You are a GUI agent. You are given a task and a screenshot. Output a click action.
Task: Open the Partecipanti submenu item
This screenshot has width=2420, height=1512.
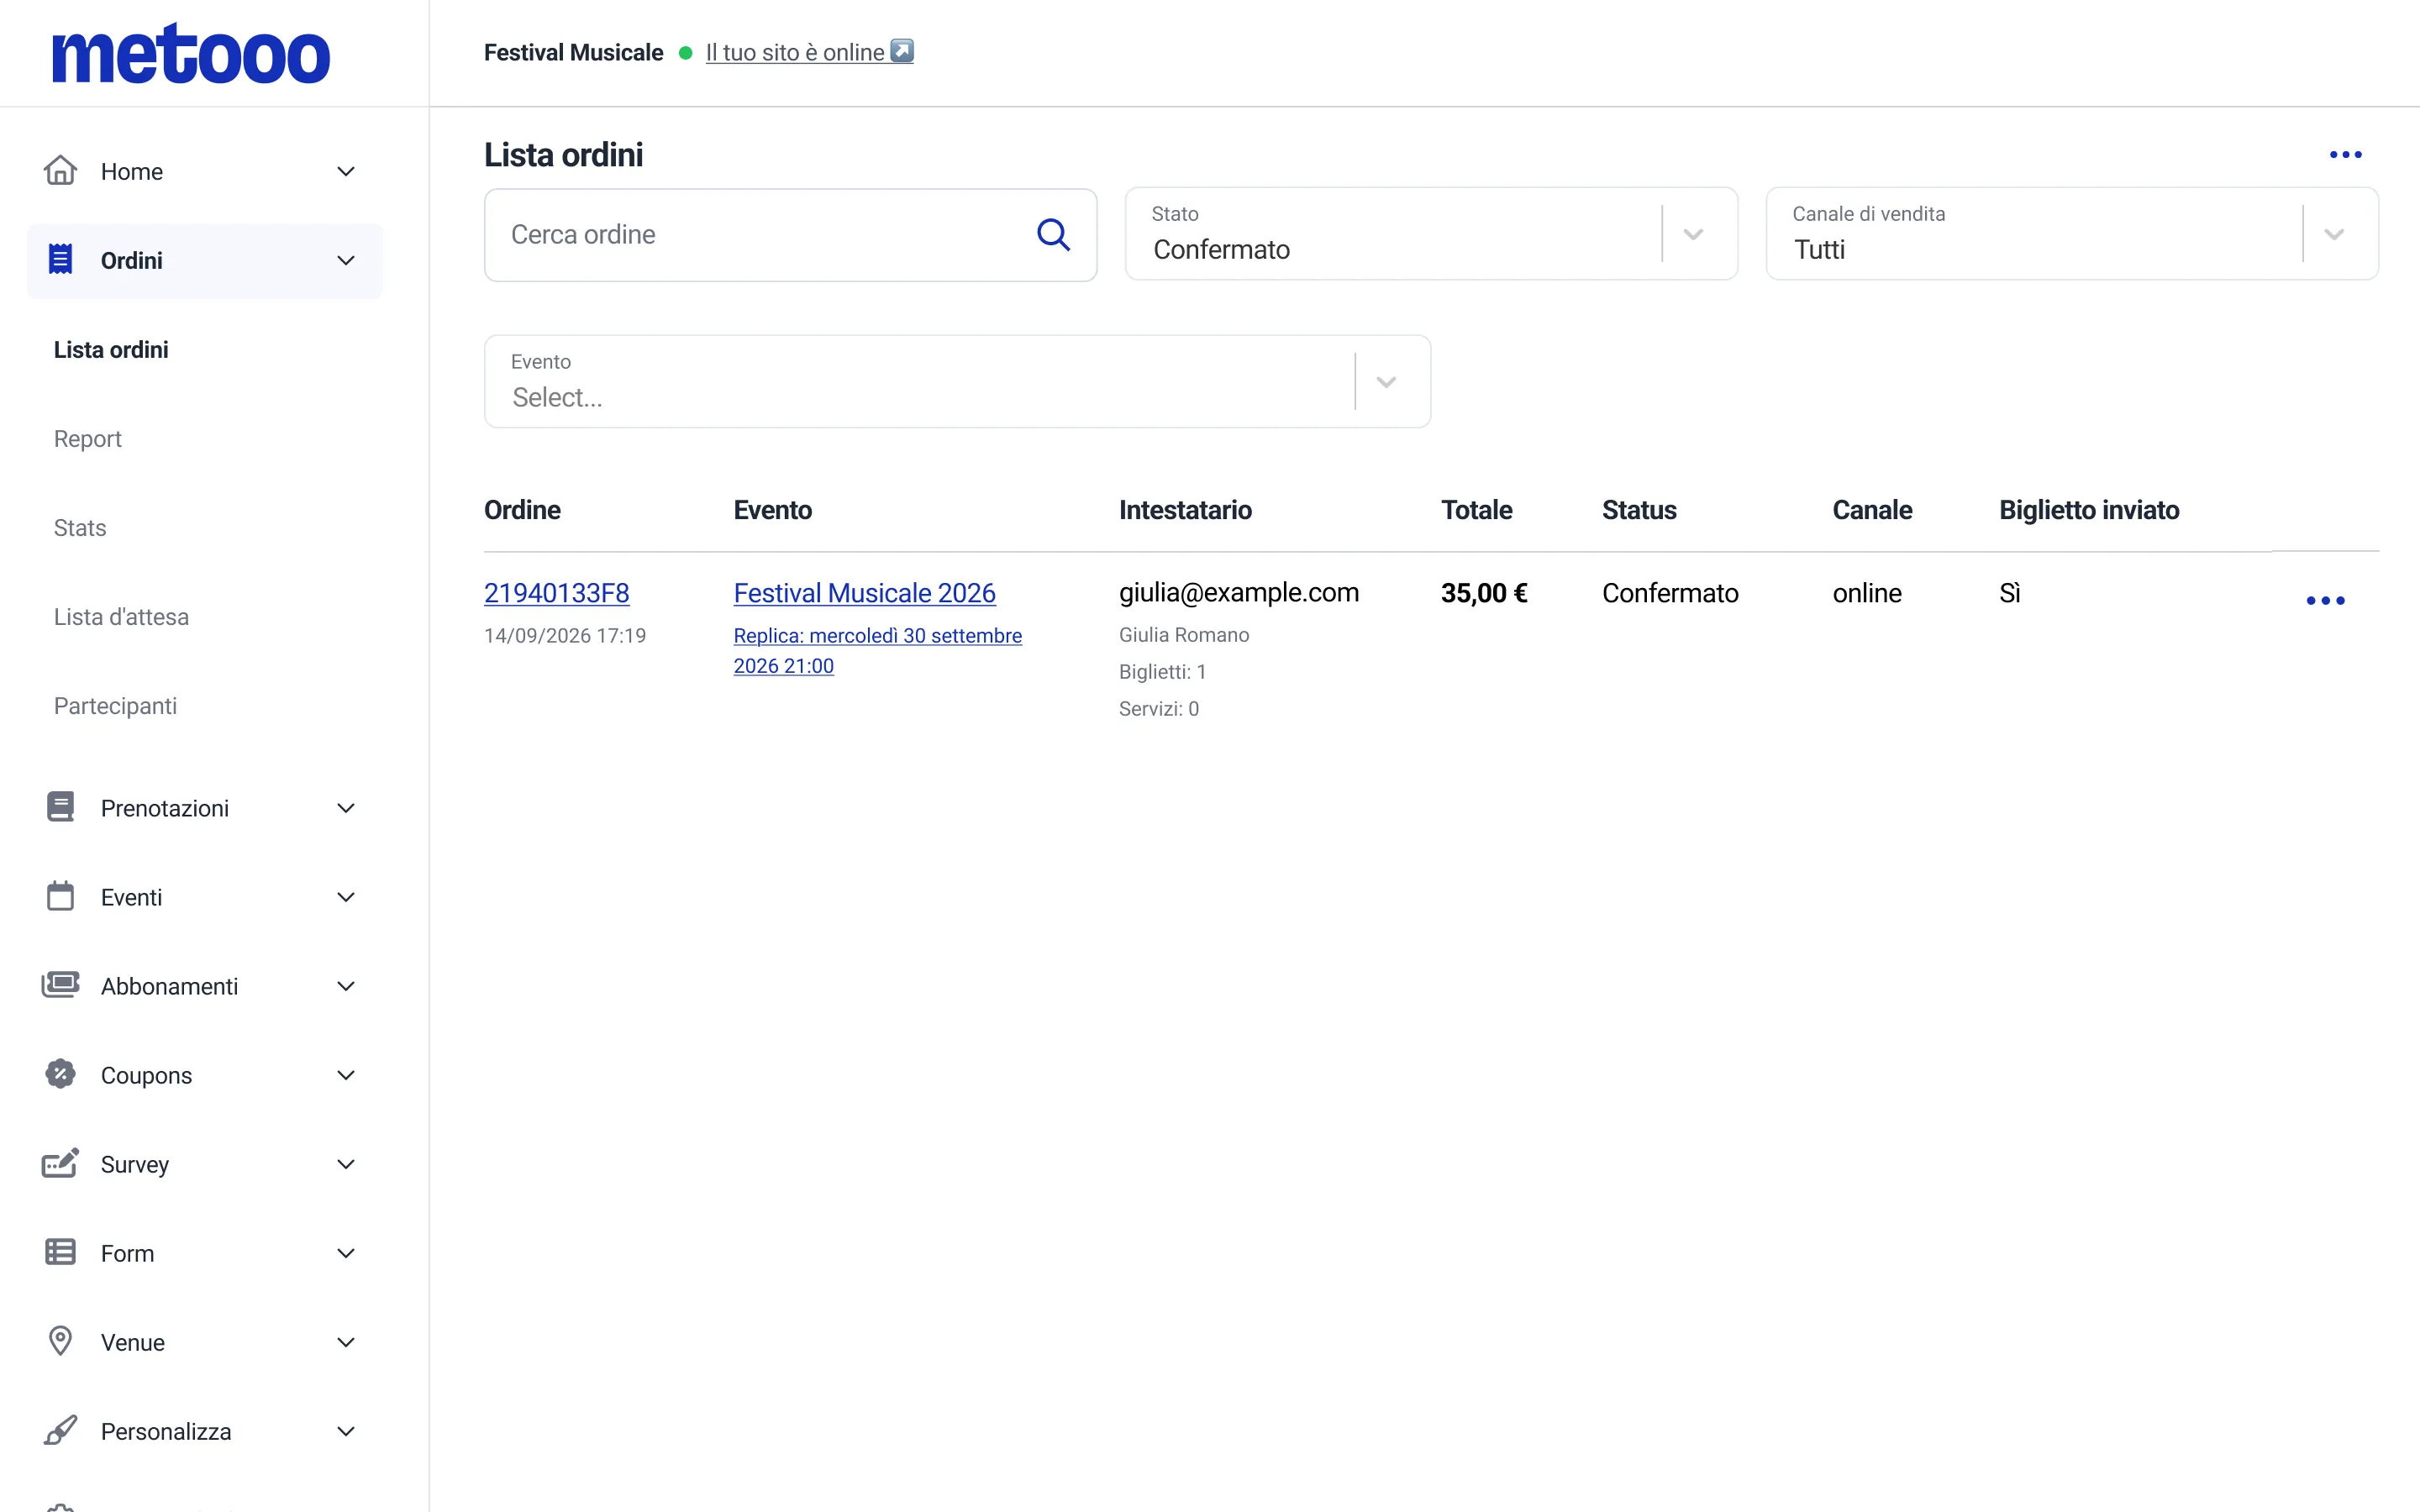click(115, 706)
